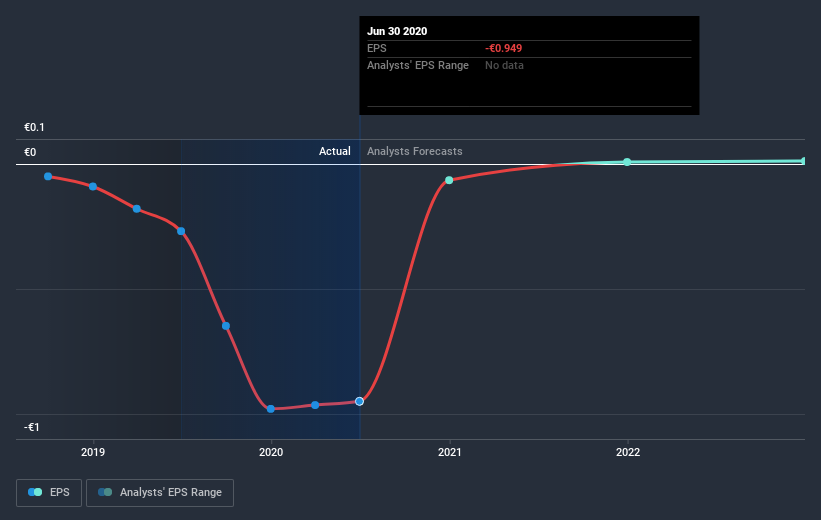The width and height of the screenshot is (821, 520).
Task: Click the EPS legend color icon
Action: click(35, 492)
